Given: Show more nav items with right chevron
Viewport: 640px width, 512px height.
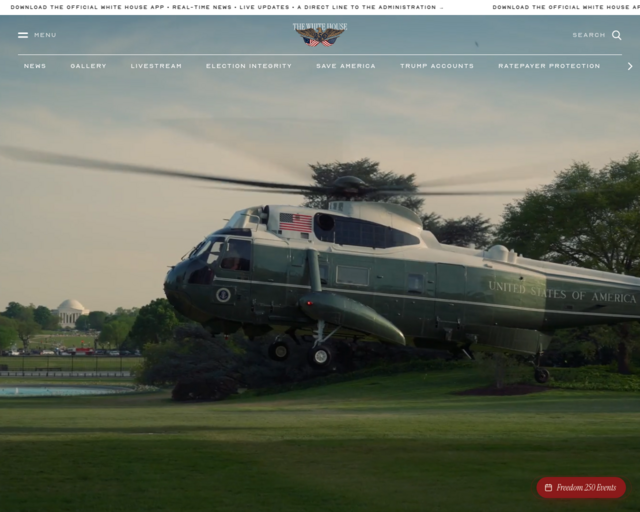Looking at the screenshot, I should pos(630,66).
